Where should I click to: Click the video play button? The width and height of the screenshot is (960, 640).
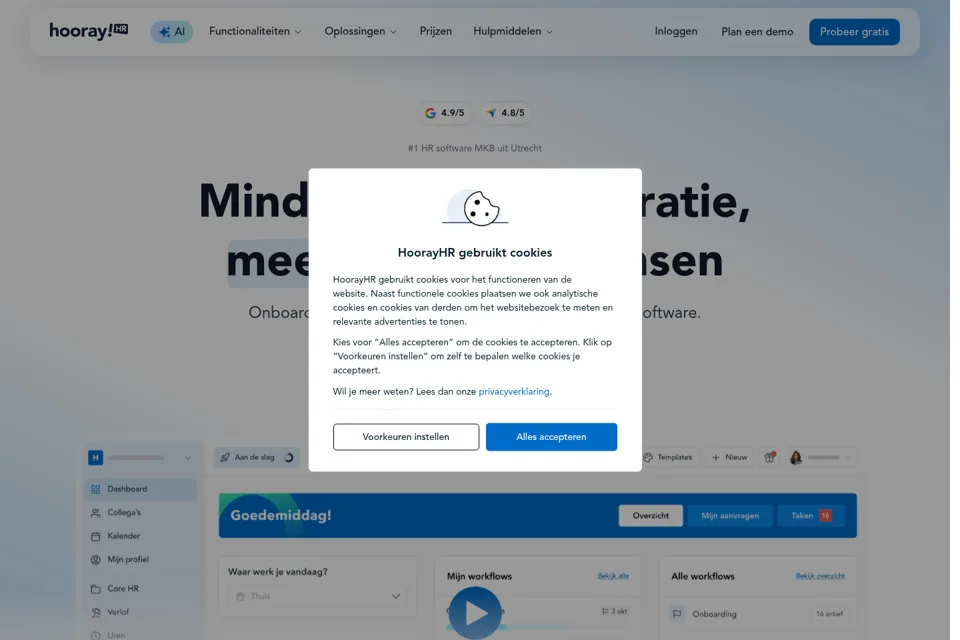[475, 613]
